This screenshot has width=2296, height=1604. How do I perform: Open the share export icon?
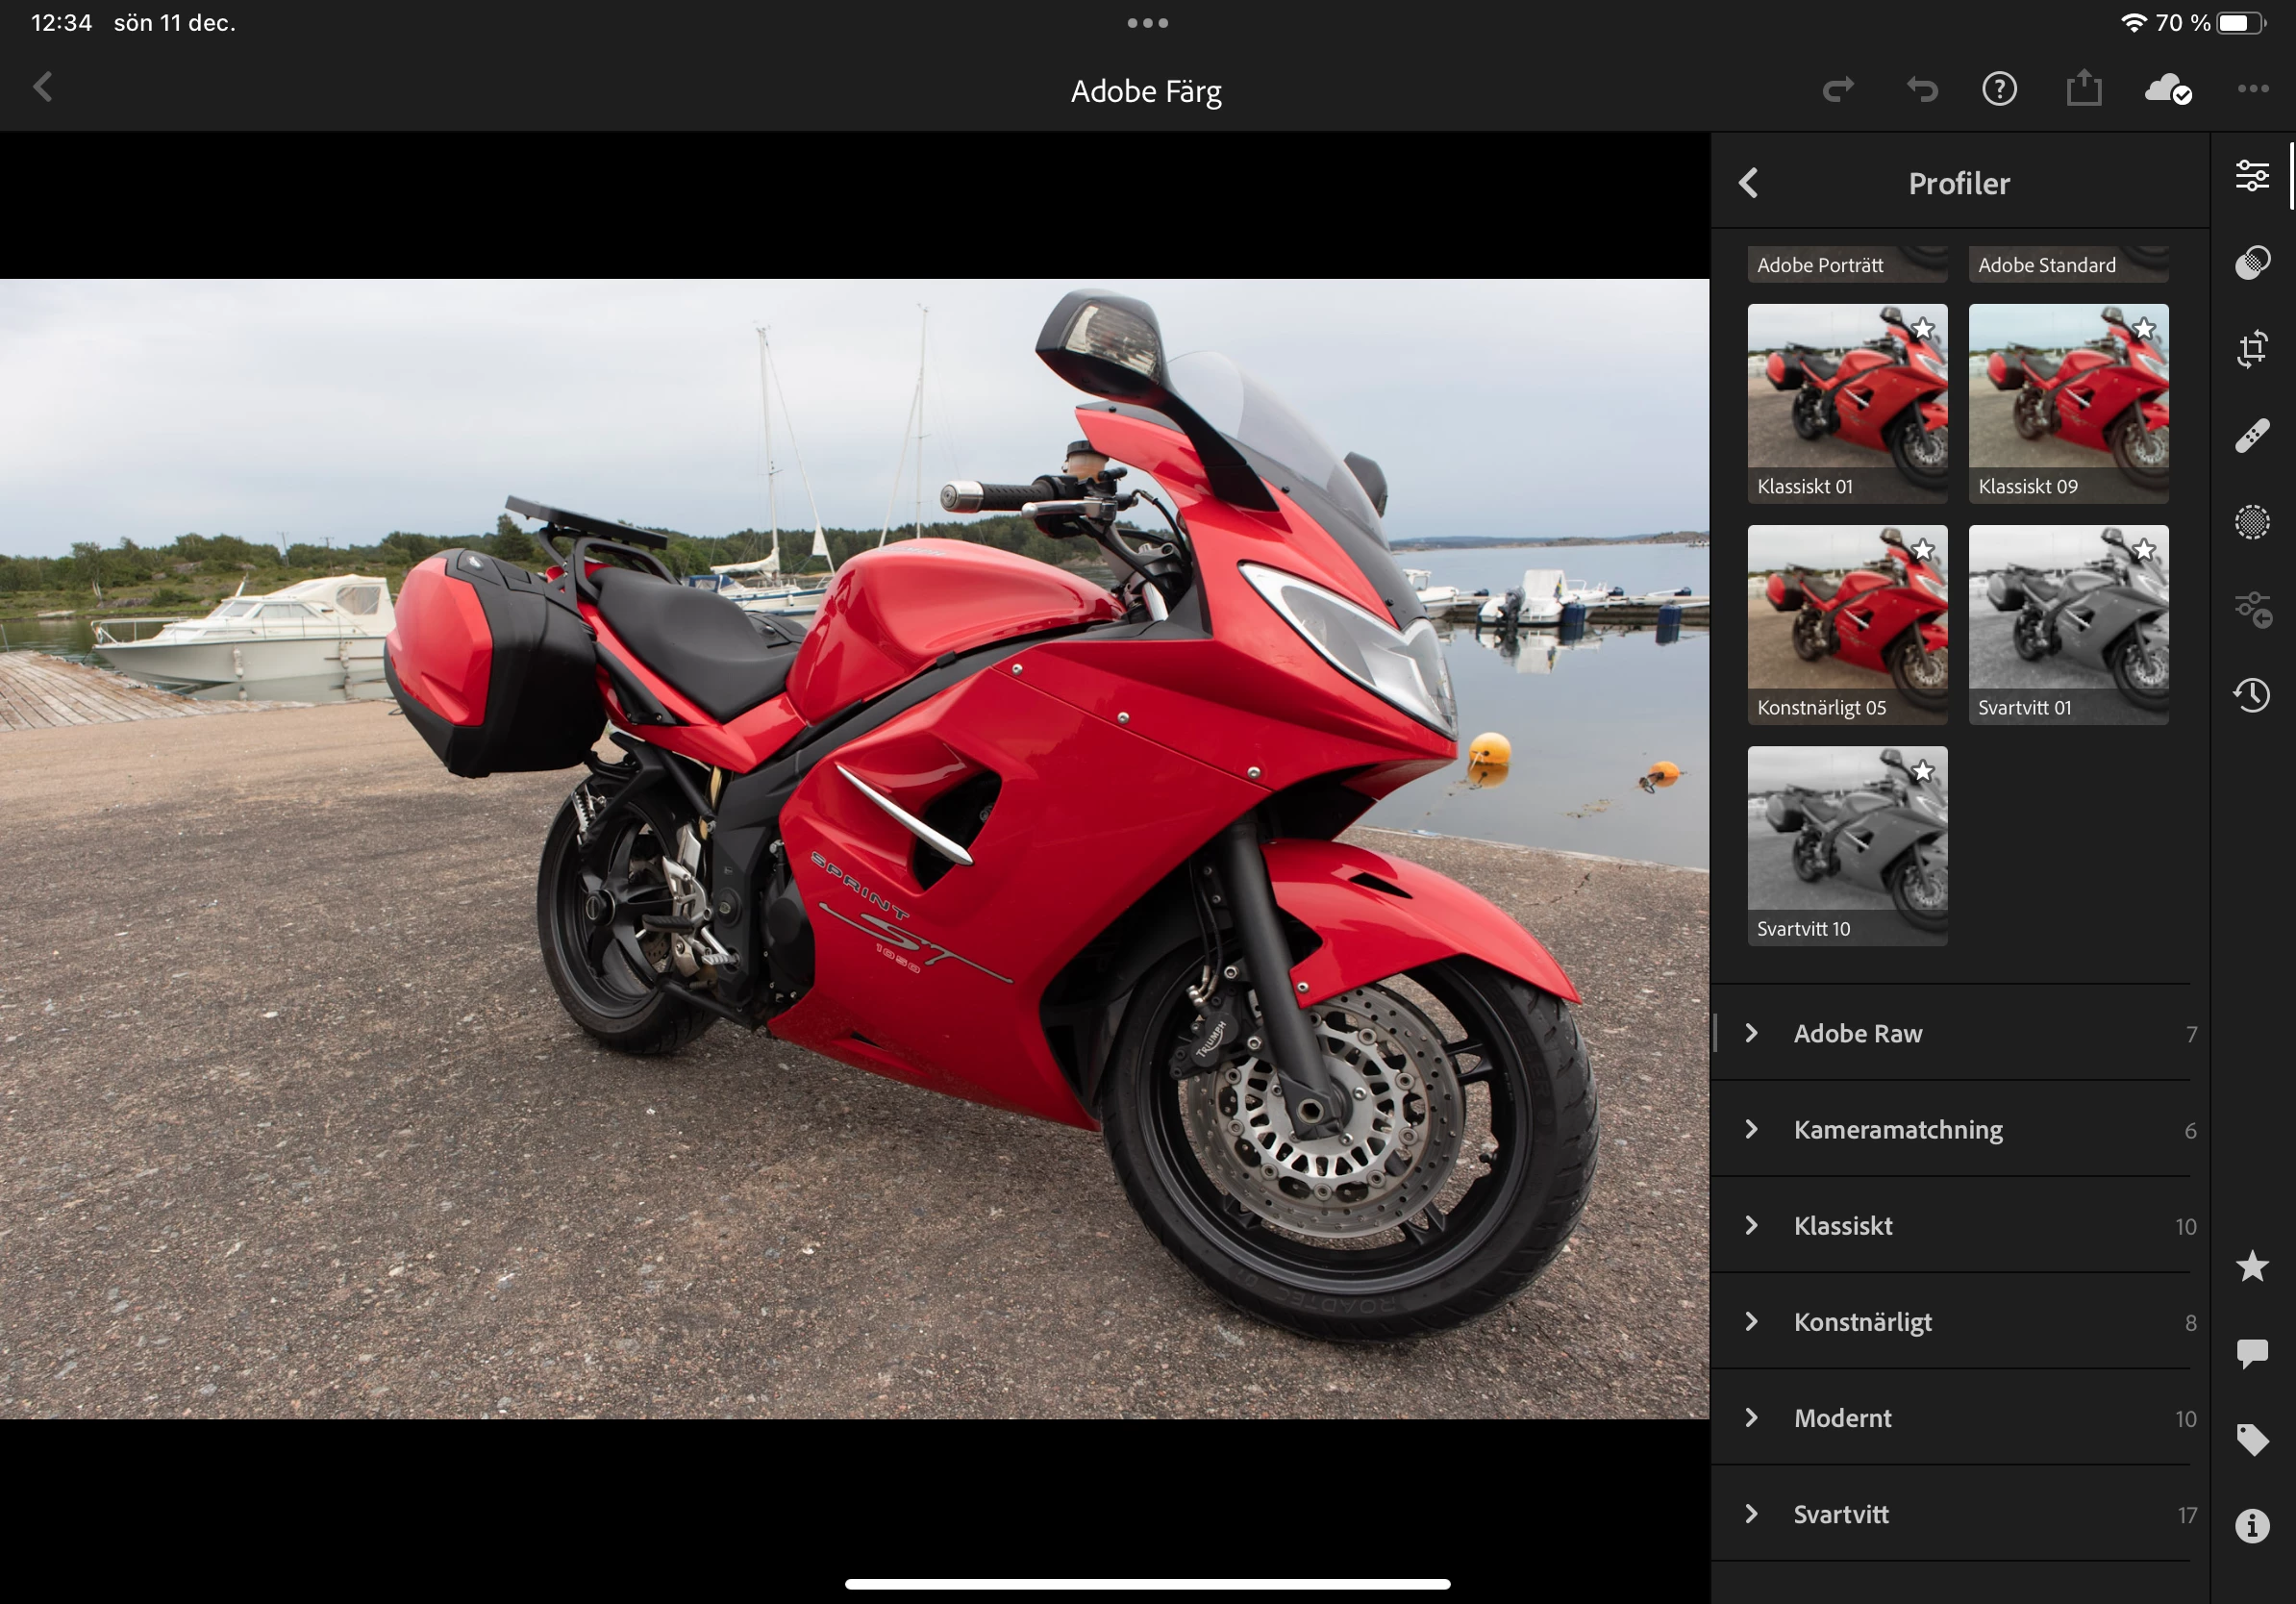2084,89
